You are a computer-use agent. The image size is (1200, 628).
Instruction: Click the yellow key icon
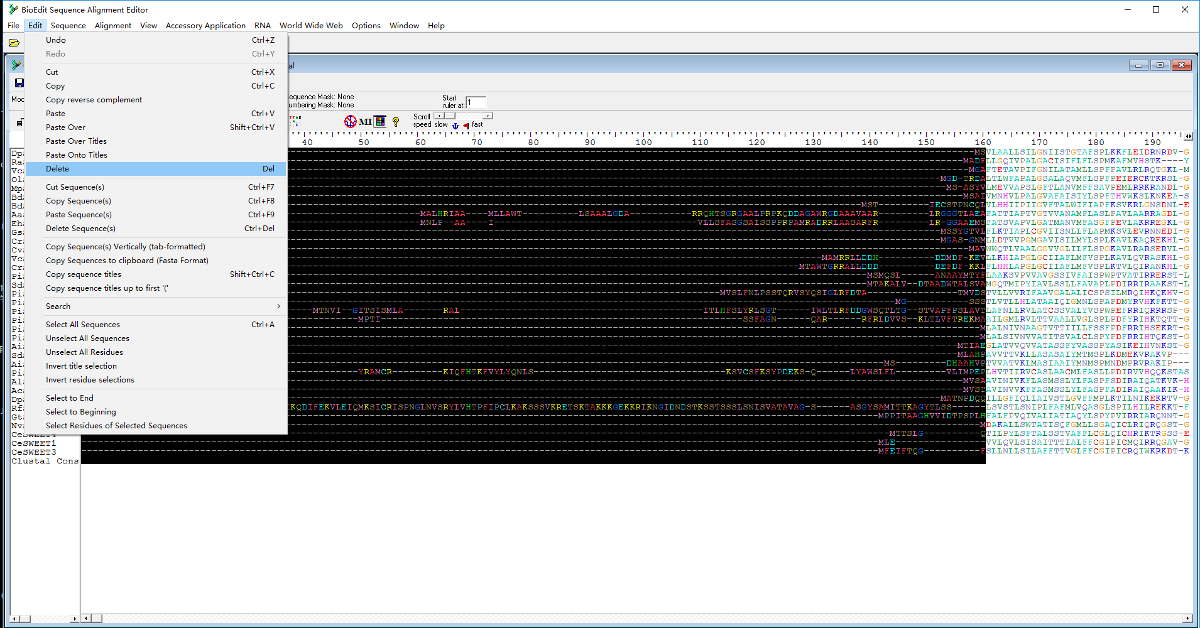point(396,121)
